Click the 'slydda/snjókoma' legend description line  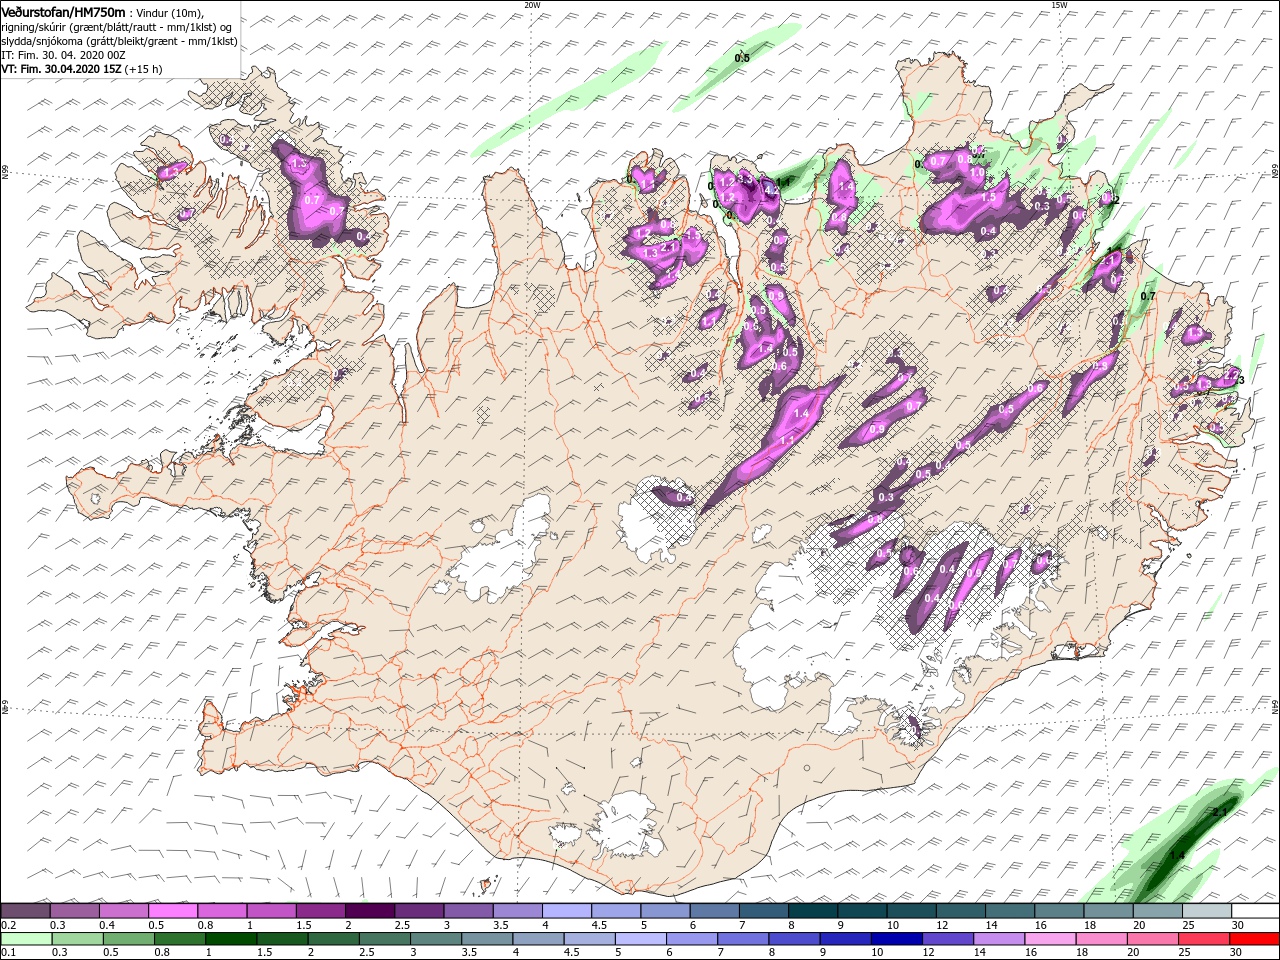point(119,41)
